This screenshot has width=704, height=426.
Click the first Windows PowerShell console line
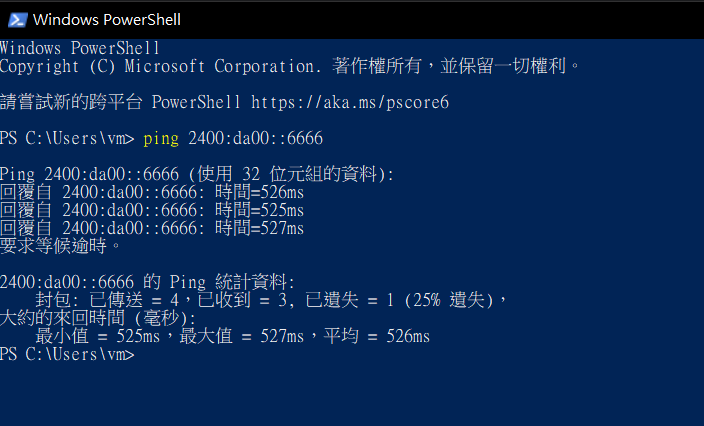[80, 48]
